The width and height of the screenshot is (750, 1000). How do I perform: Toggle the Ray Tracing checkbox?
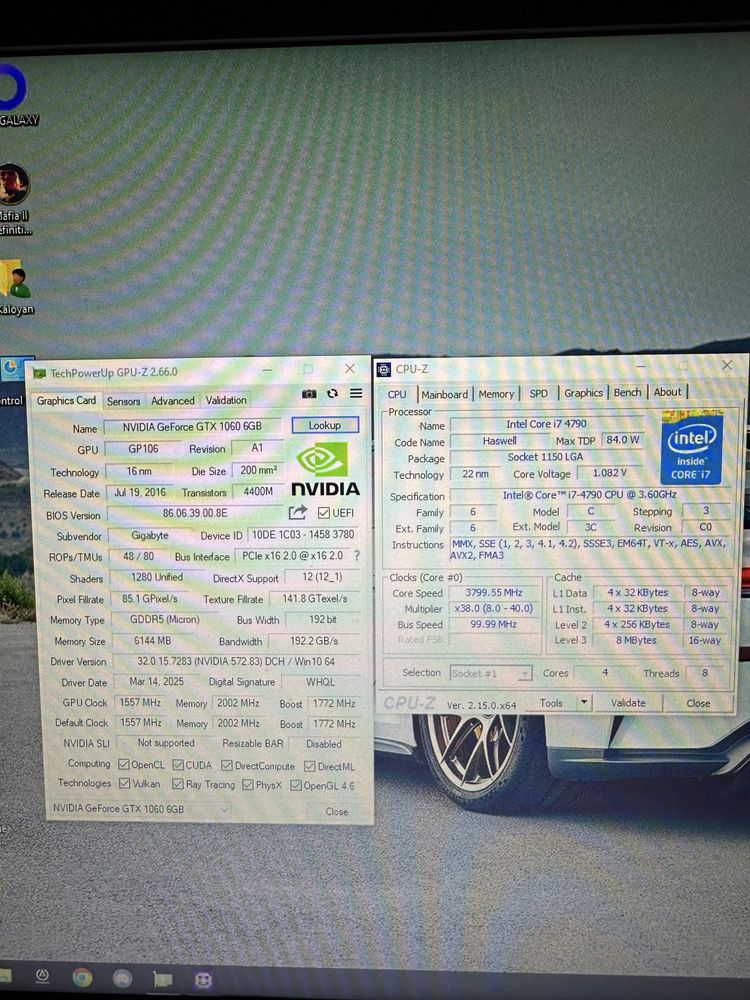click(x=178, y=784)
